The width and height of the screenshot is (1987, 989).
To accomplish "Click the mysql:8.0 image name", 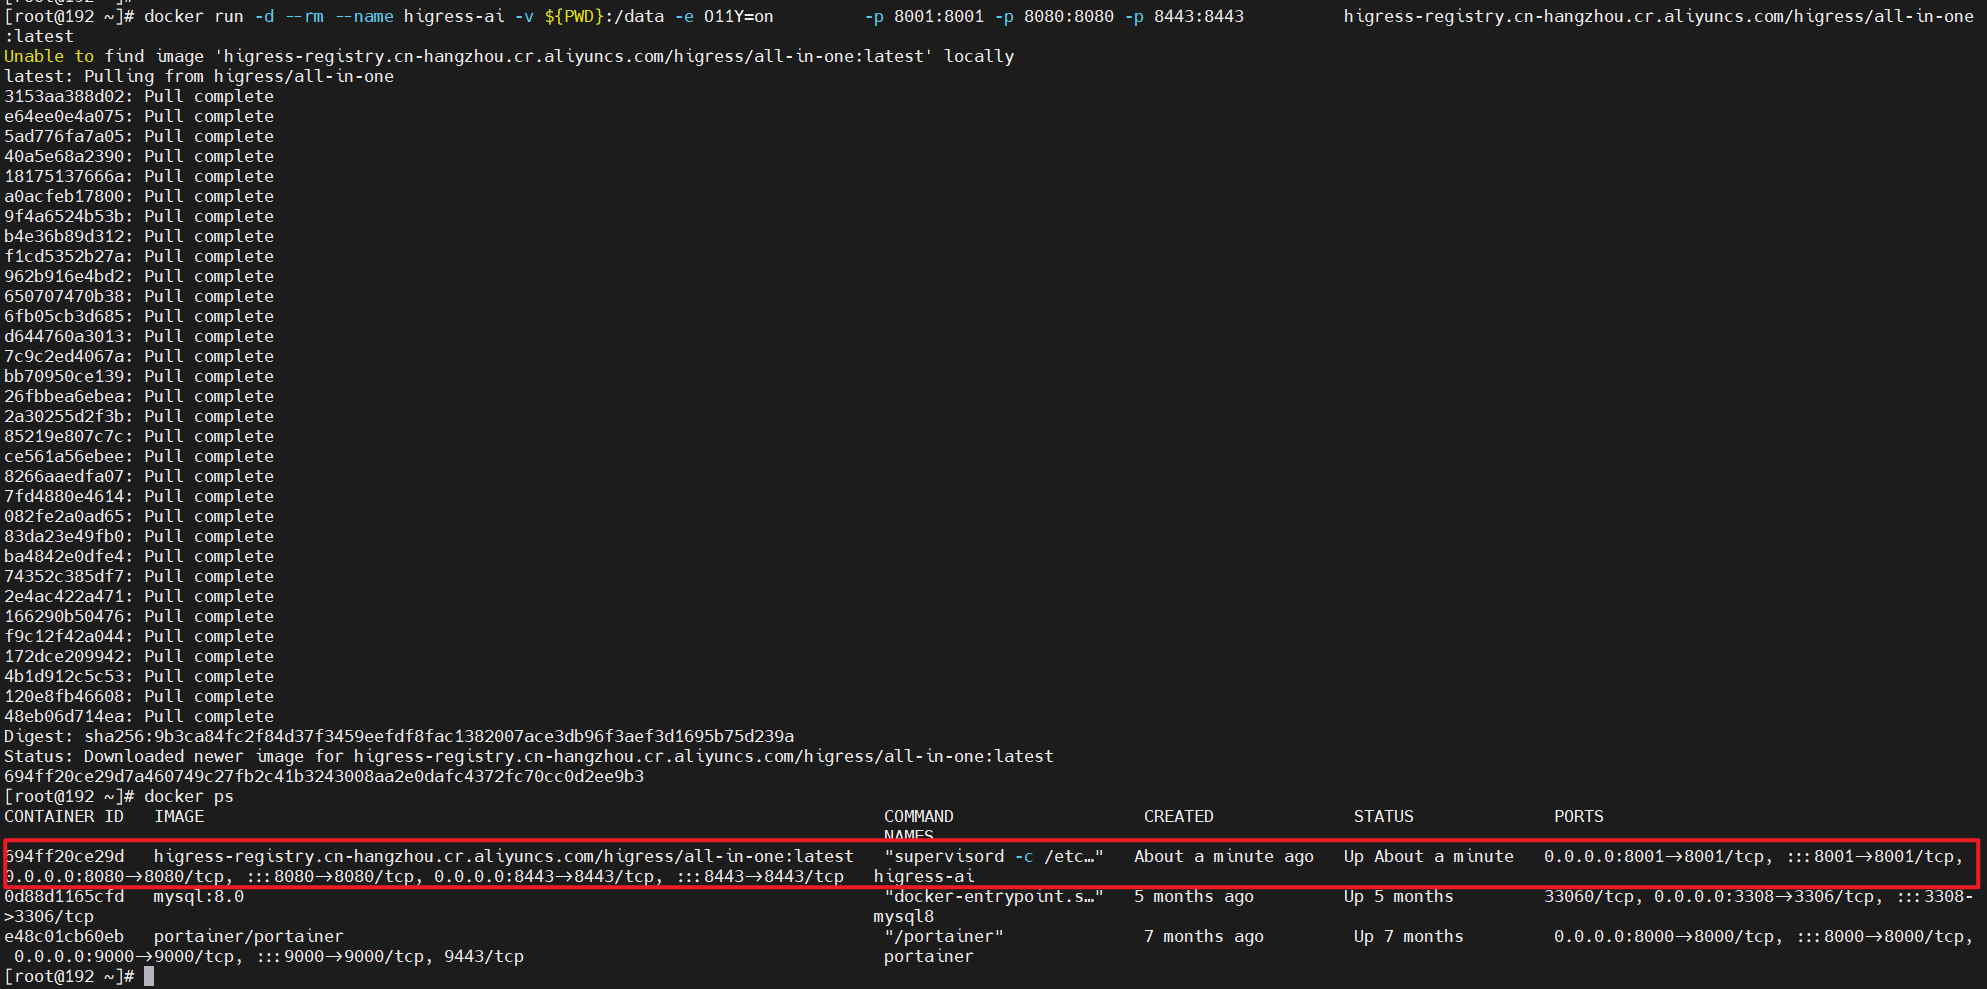I will tap(199, 896).
